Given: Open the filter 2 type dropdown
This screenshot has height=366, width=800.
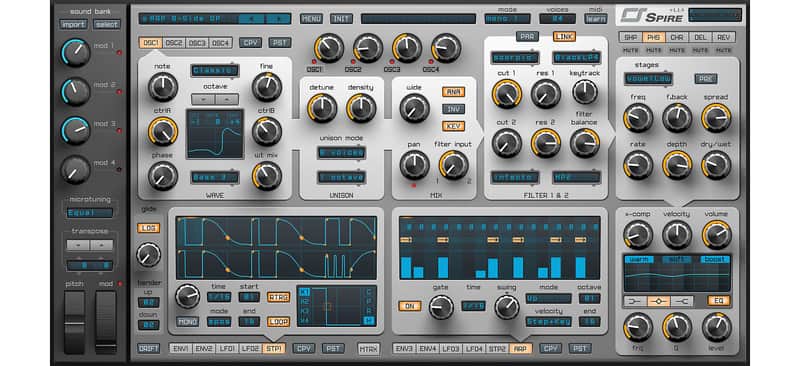Looking at the screenshot, I should tap(576, 58).
